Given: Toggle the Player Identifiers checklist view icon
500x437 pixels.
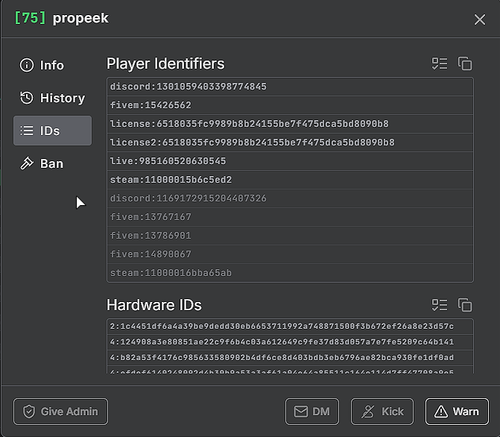Looking at the screenshot, I should pos(439,64).
